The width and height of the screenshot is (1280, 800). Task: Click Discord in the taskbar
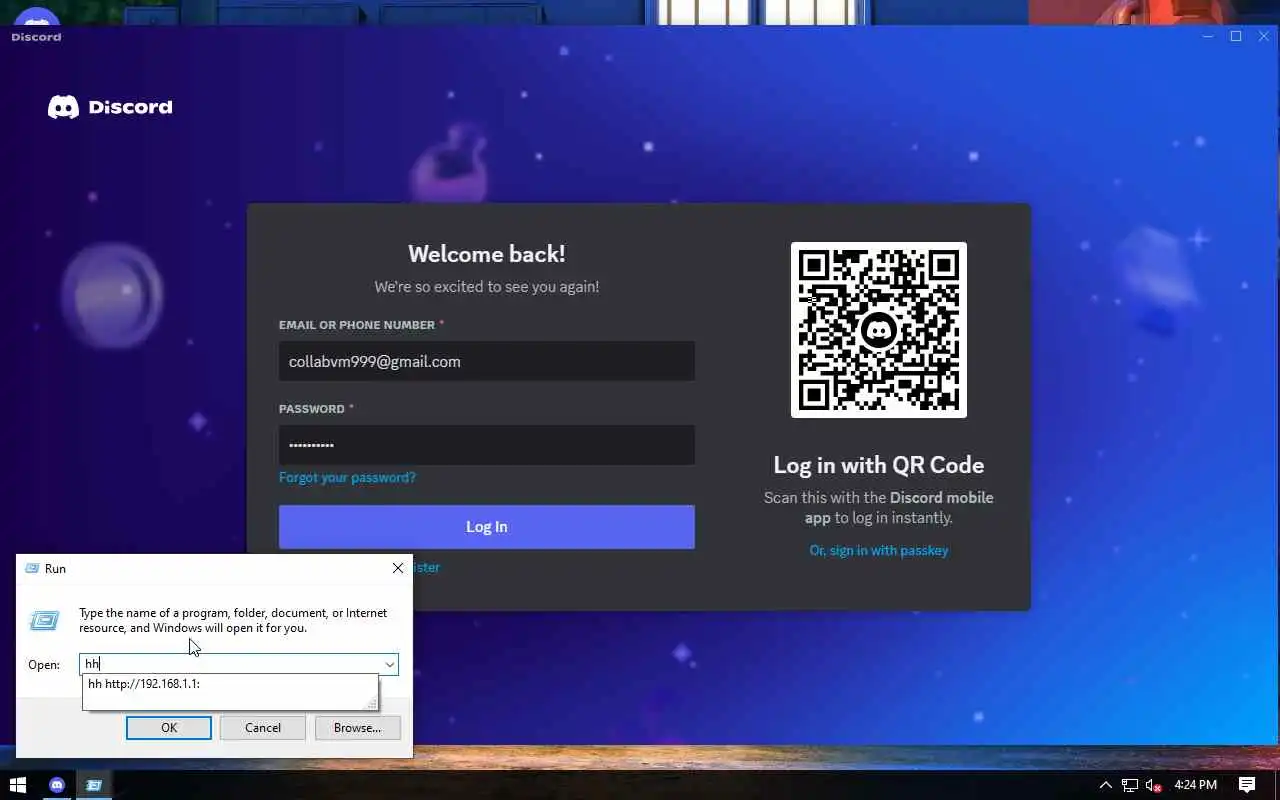(x=57, y=785)
